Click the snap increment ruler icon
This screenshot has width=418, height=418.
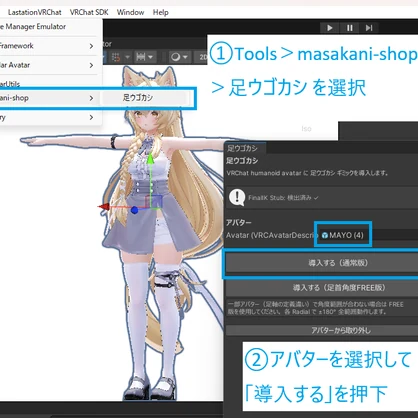pyautogui.click(x=141, y=57)
